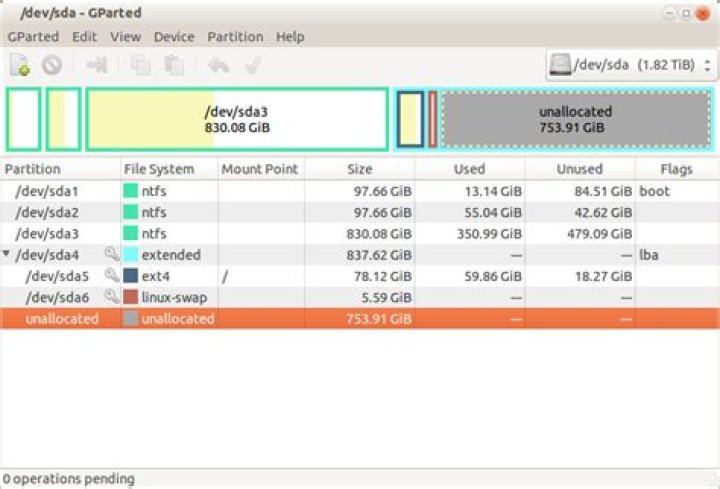Open the Partition menu
The width and height of the screenshot is (720, 489).
pos(235,37)
